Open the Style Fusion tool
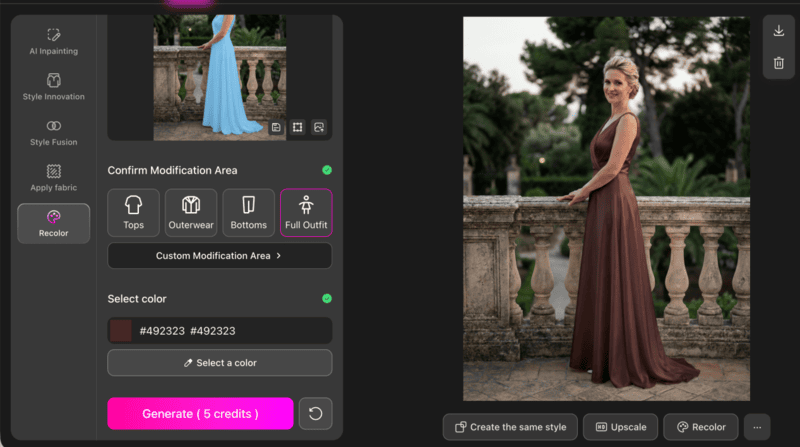 [54, 132]
